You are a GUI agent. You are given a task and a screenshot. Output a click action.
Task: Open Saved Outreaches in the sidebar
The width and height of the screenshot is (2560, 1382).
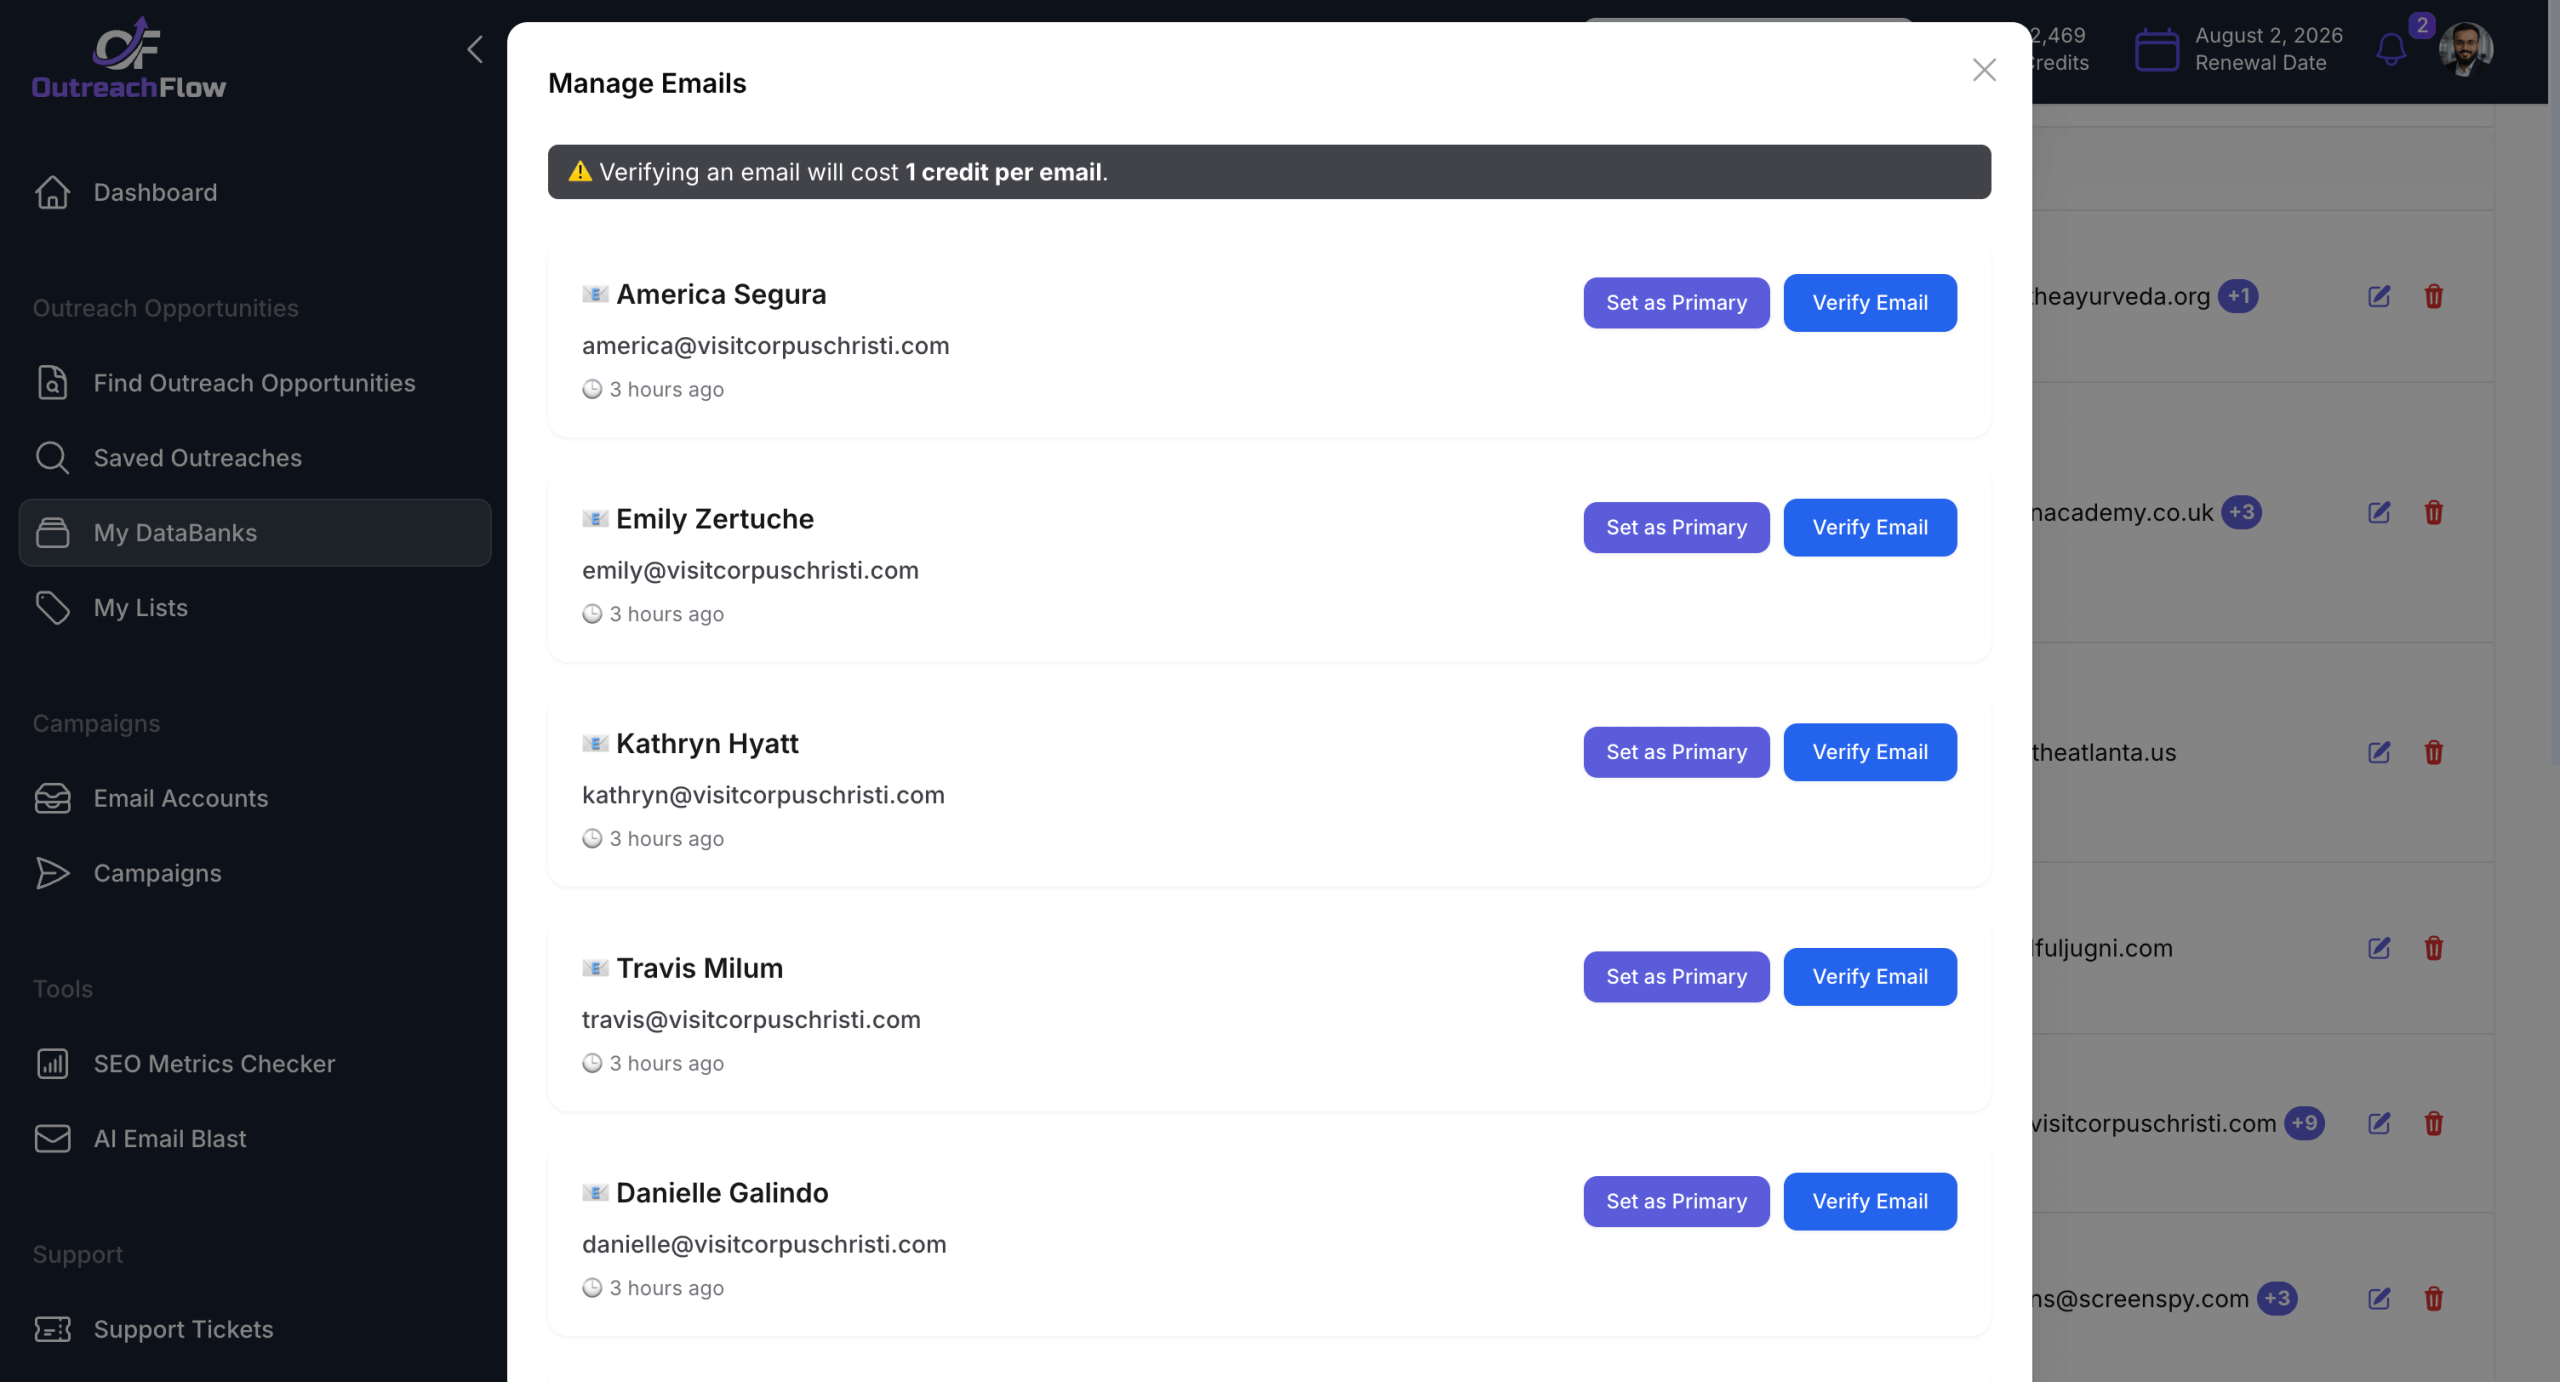(197, 458)
